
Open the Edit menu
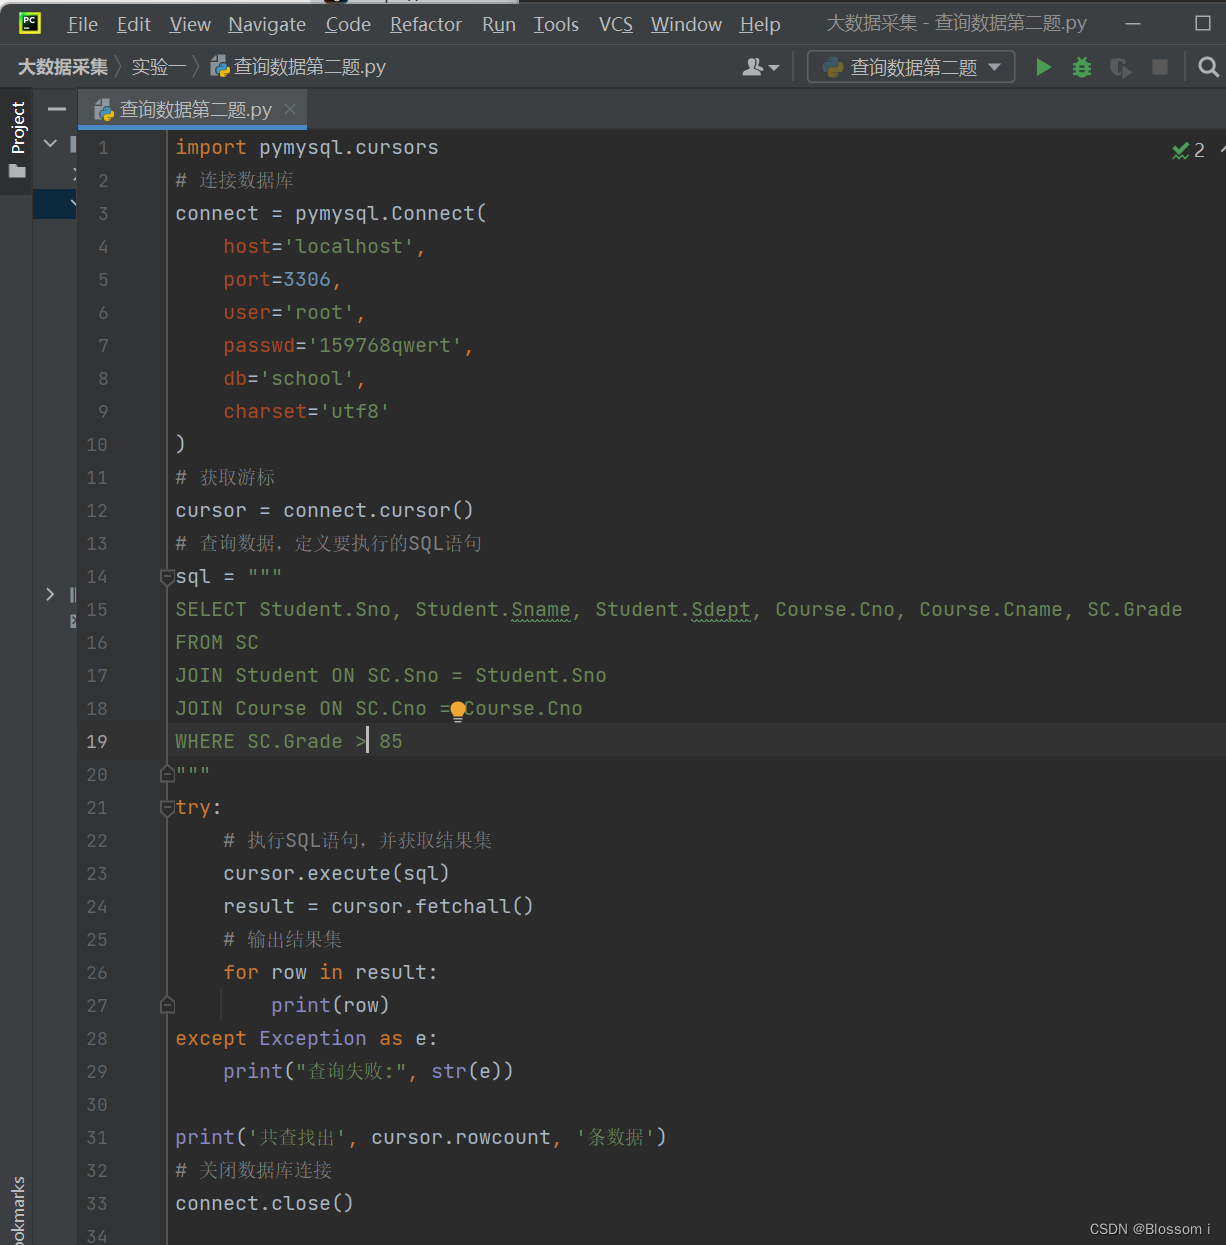point(133,24)
